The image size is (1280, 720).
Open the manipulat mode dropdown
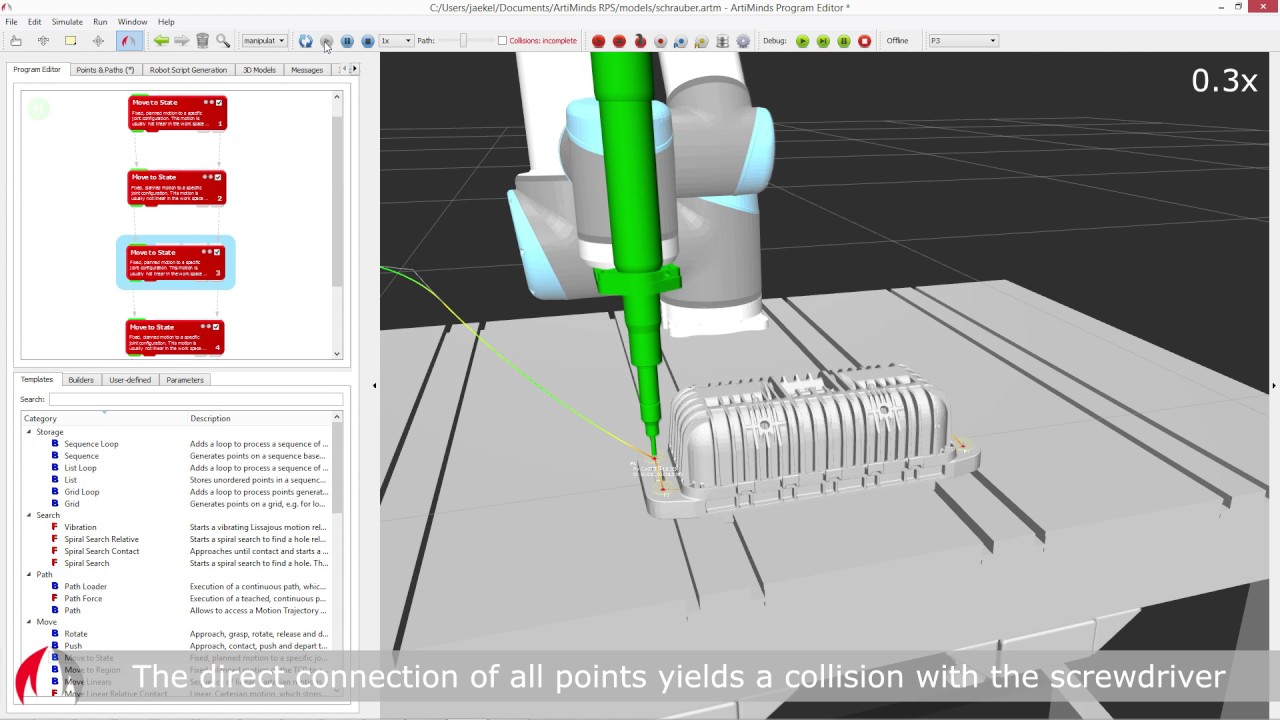(x=264, y=41)
